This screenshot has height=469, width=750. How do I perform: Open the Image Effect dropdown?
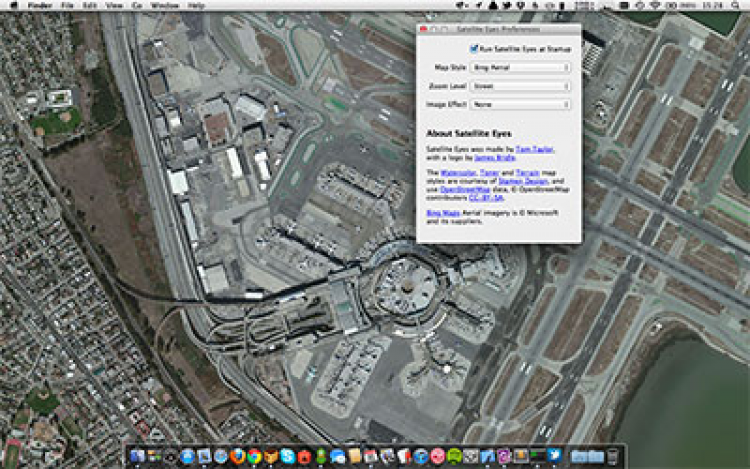[520, 104]
